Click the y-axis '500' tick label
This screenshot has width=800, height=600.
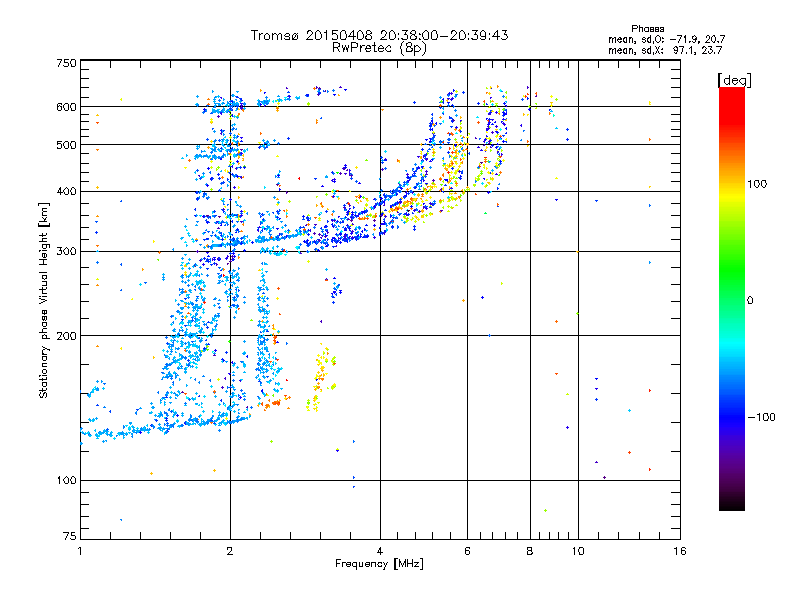(66, 145)
